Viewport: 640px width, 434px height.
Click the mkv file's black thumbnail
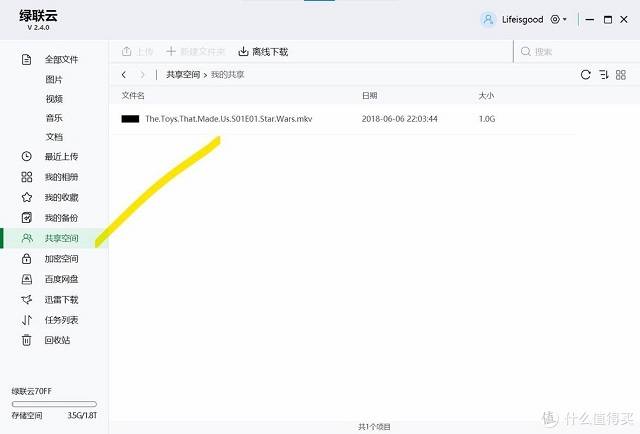(130, 119)
